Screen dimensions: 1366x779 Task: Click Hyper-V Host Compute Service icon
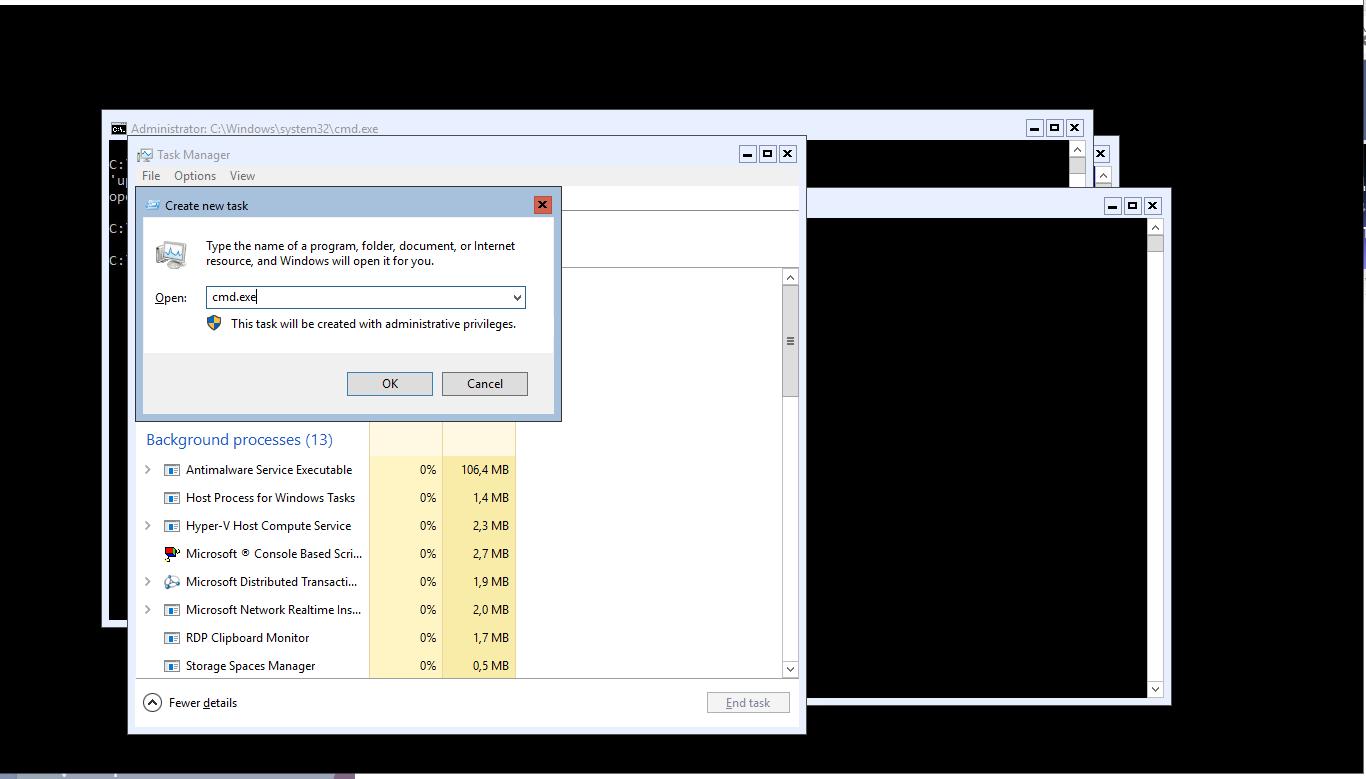(x=172, y=526)
